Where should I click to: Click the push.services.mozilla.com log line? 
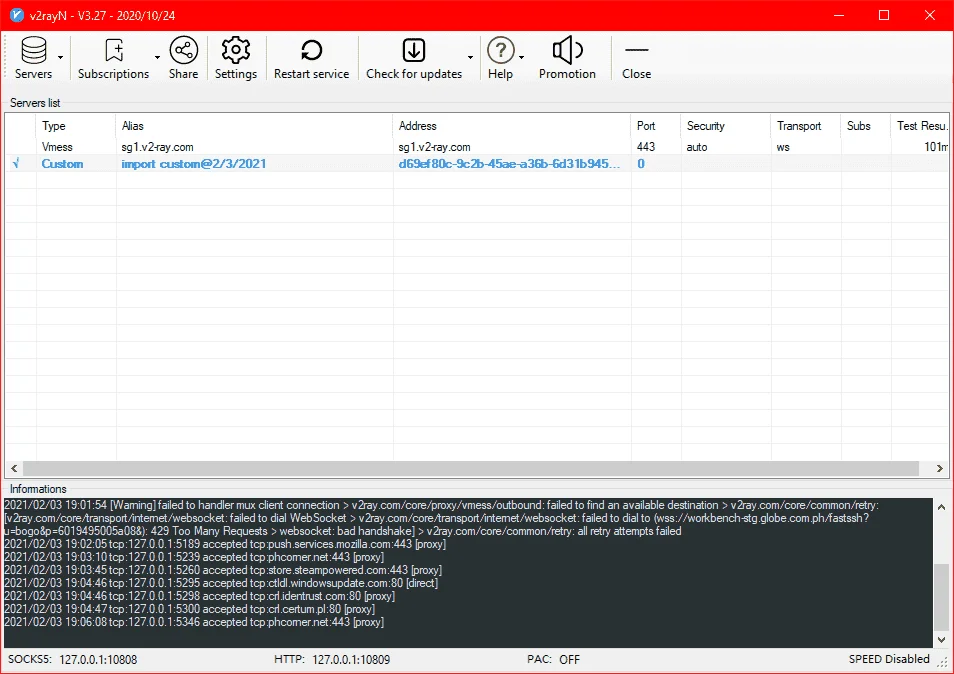225,544
